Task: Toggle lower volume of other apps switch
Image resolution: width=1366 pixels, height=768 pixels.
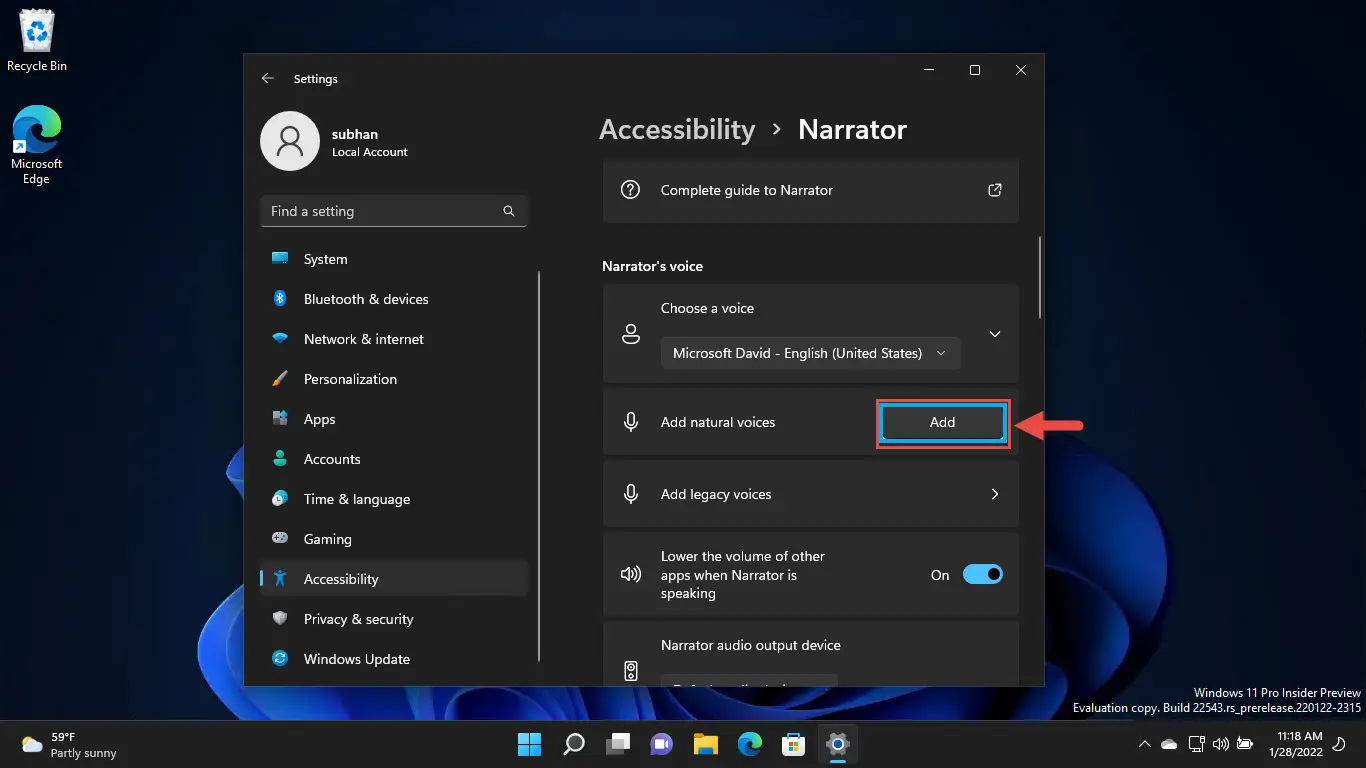Action: click(x=983, y=574)
